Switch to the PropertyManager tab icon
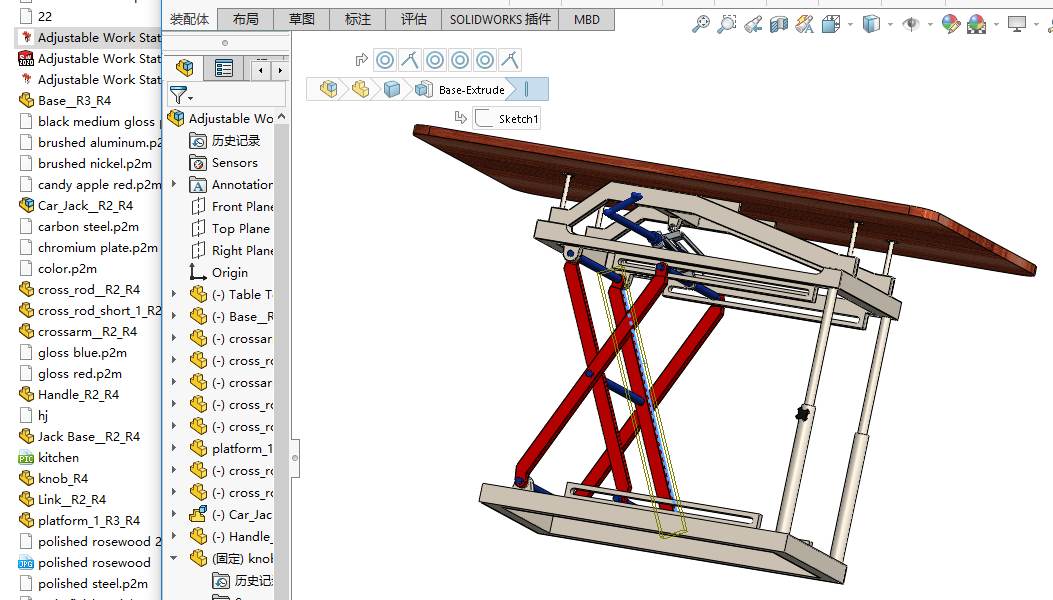The width and height of the screenshot is (1053, 600). 224,68
